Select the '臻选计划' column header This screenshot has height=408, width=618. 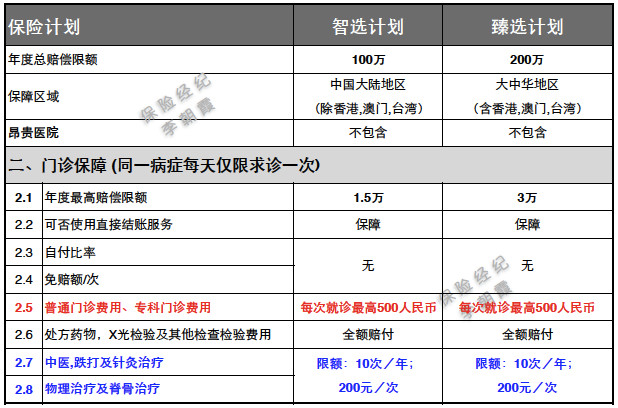[527, 26]
